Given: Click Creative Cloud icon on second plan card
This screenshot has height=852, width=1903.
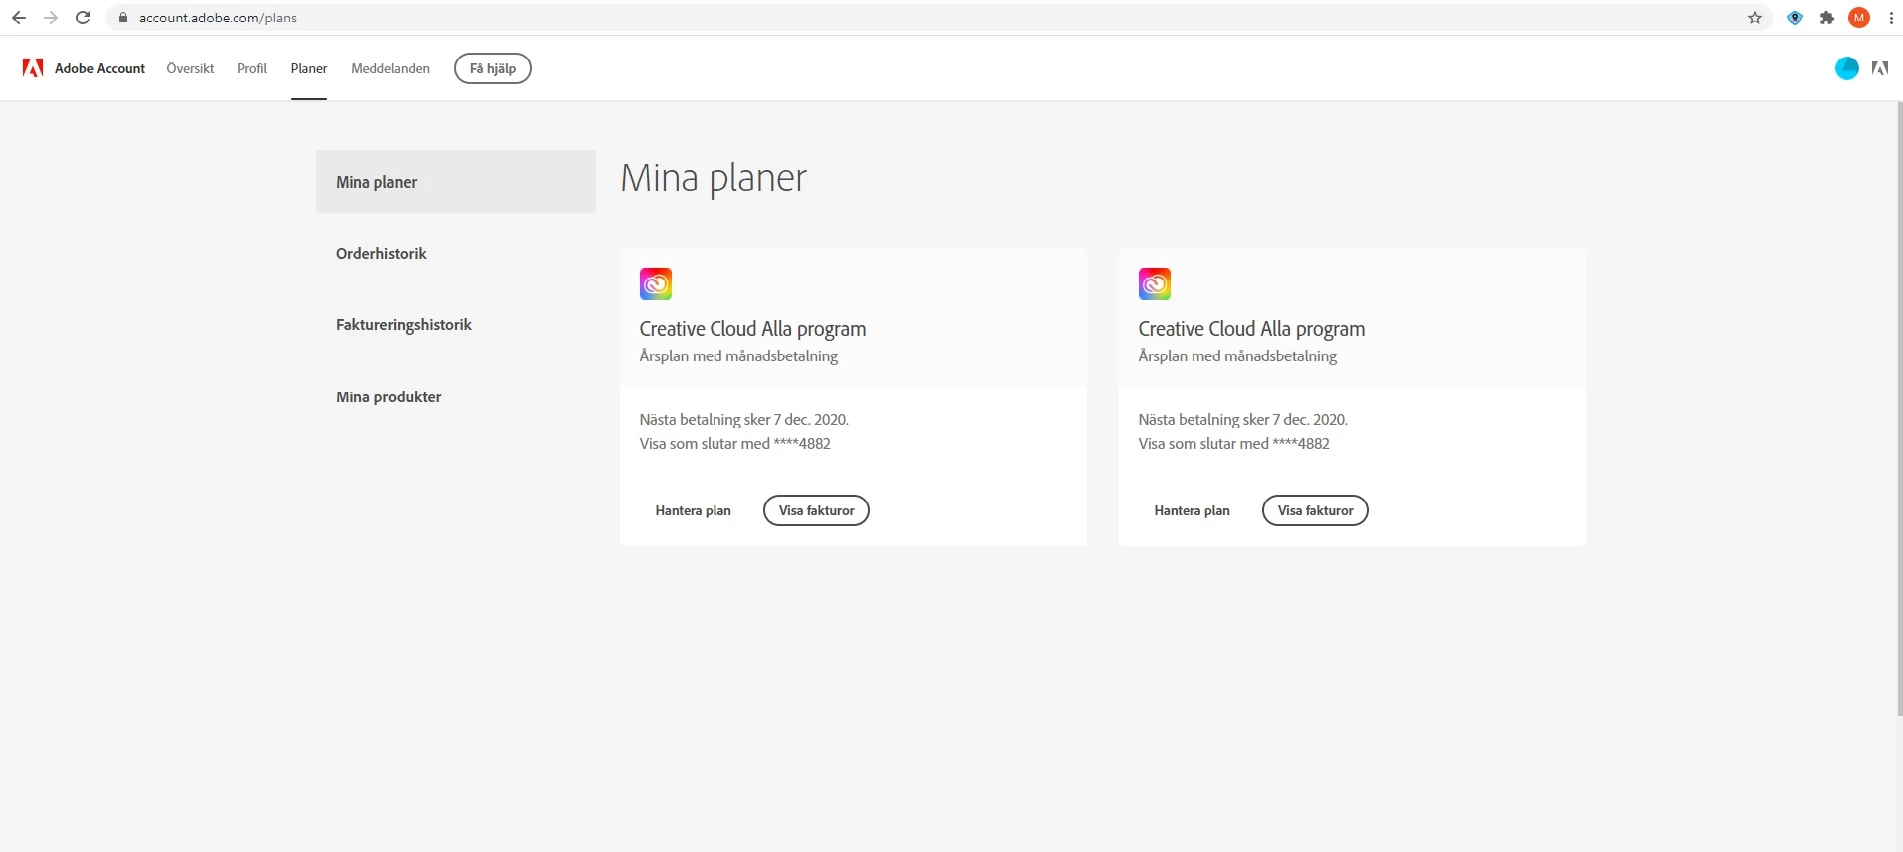Looking at the screenshot, I should 1155,284.
